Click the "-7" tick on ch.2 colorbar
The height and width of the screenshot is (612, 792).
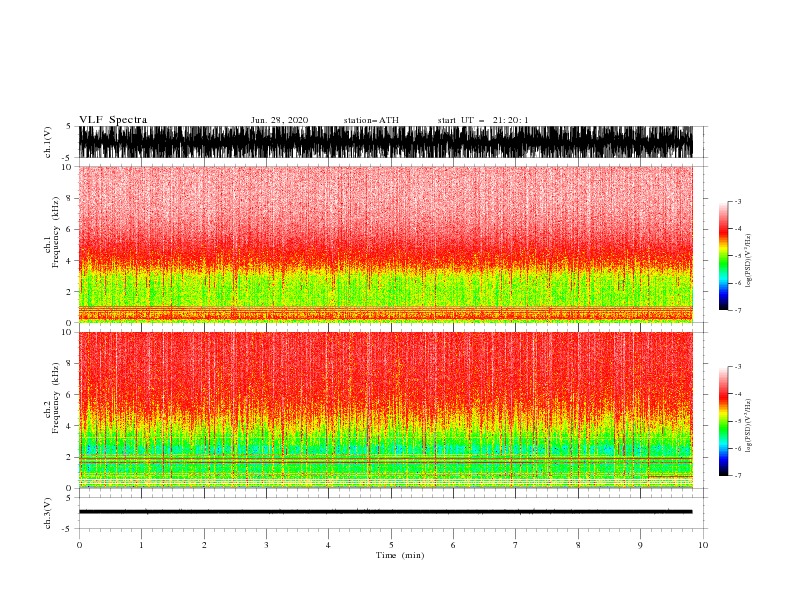(x=737, y=476)
